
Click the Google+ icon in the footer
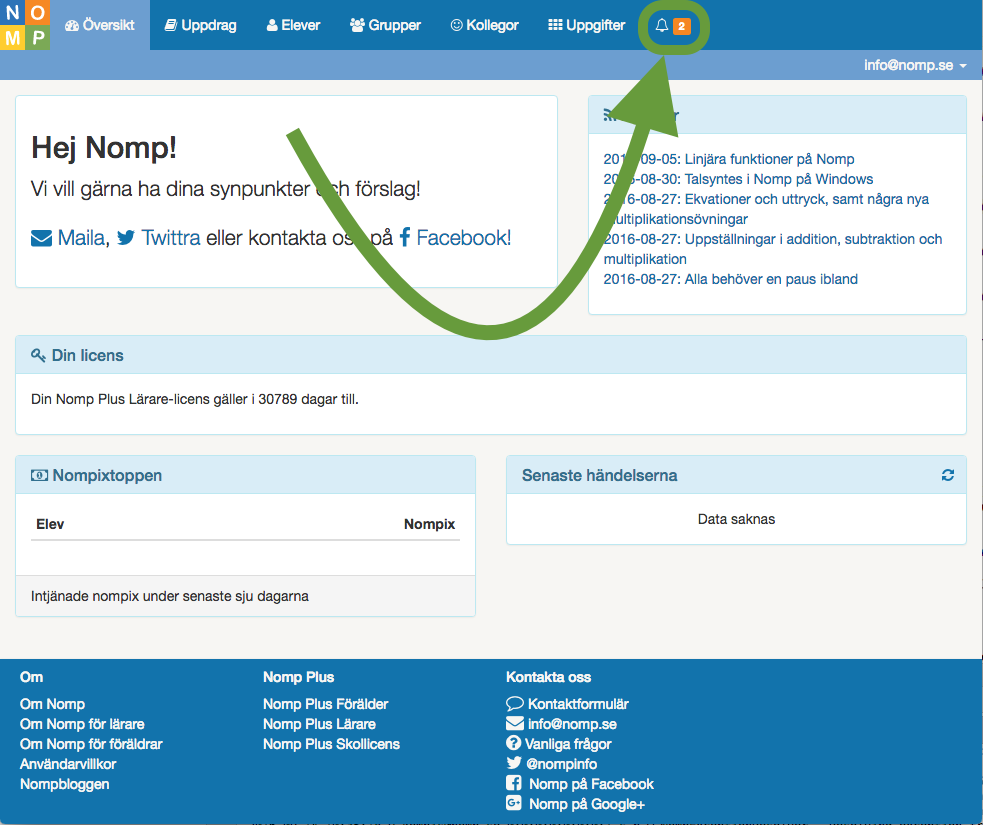(513, 803)
